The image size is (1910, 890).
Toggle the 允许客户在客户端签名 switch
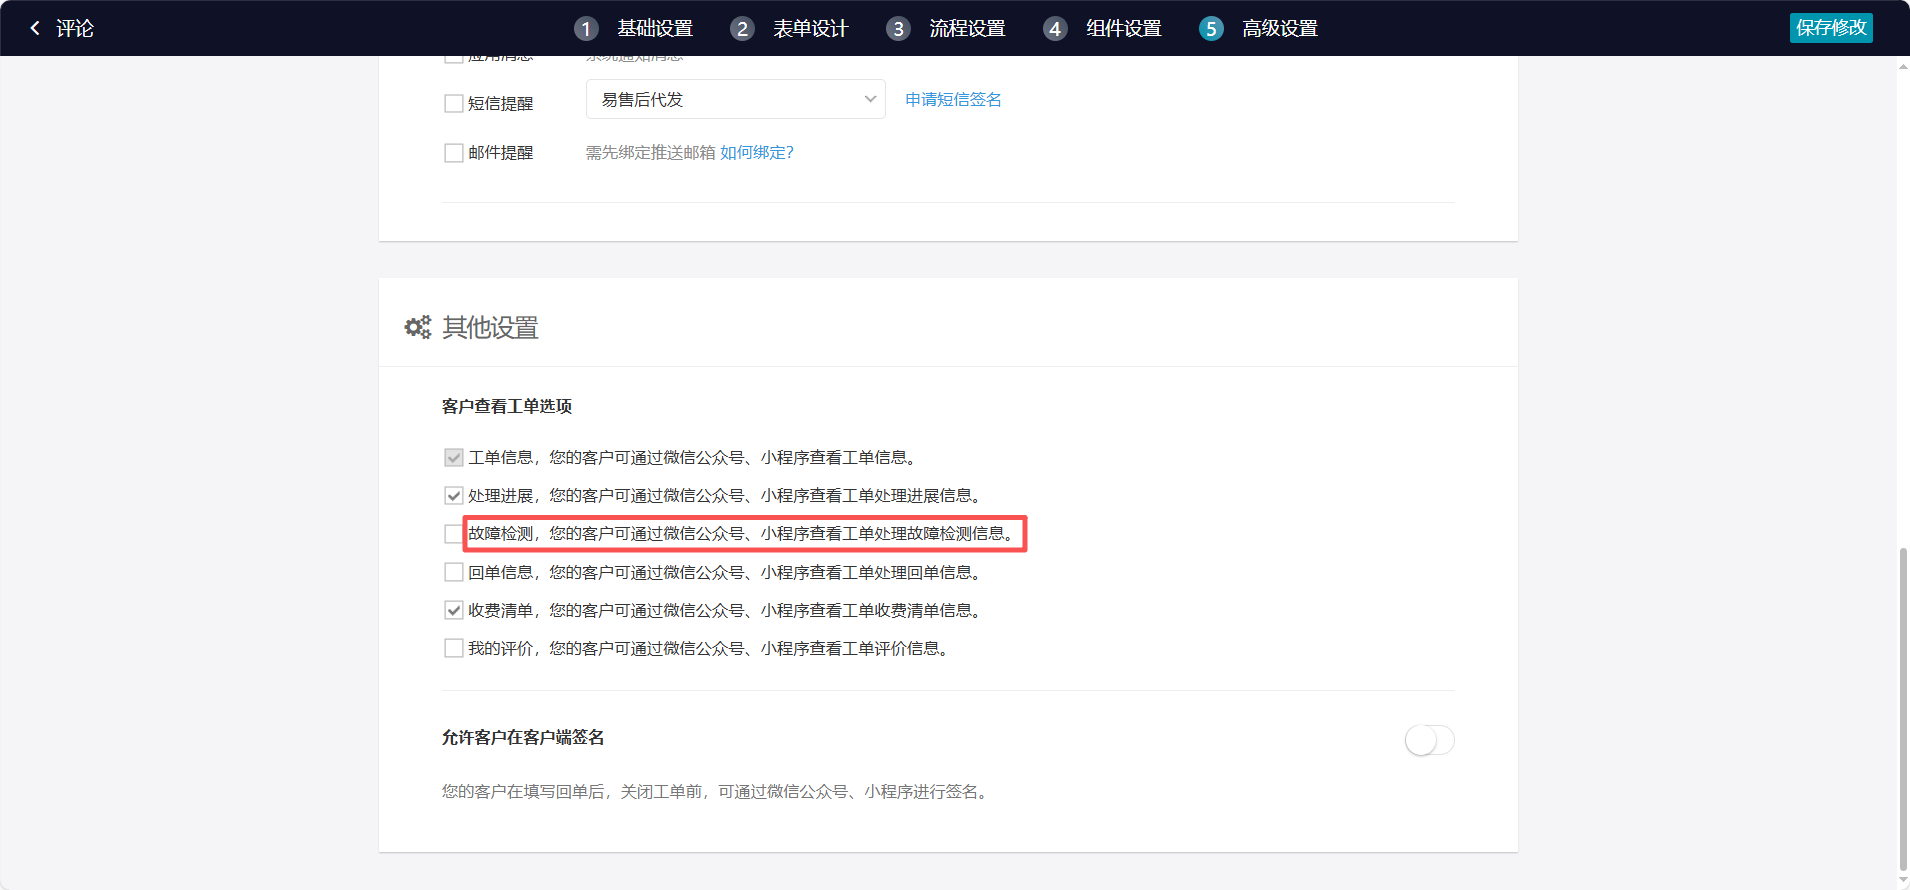tap(1429, 740)
